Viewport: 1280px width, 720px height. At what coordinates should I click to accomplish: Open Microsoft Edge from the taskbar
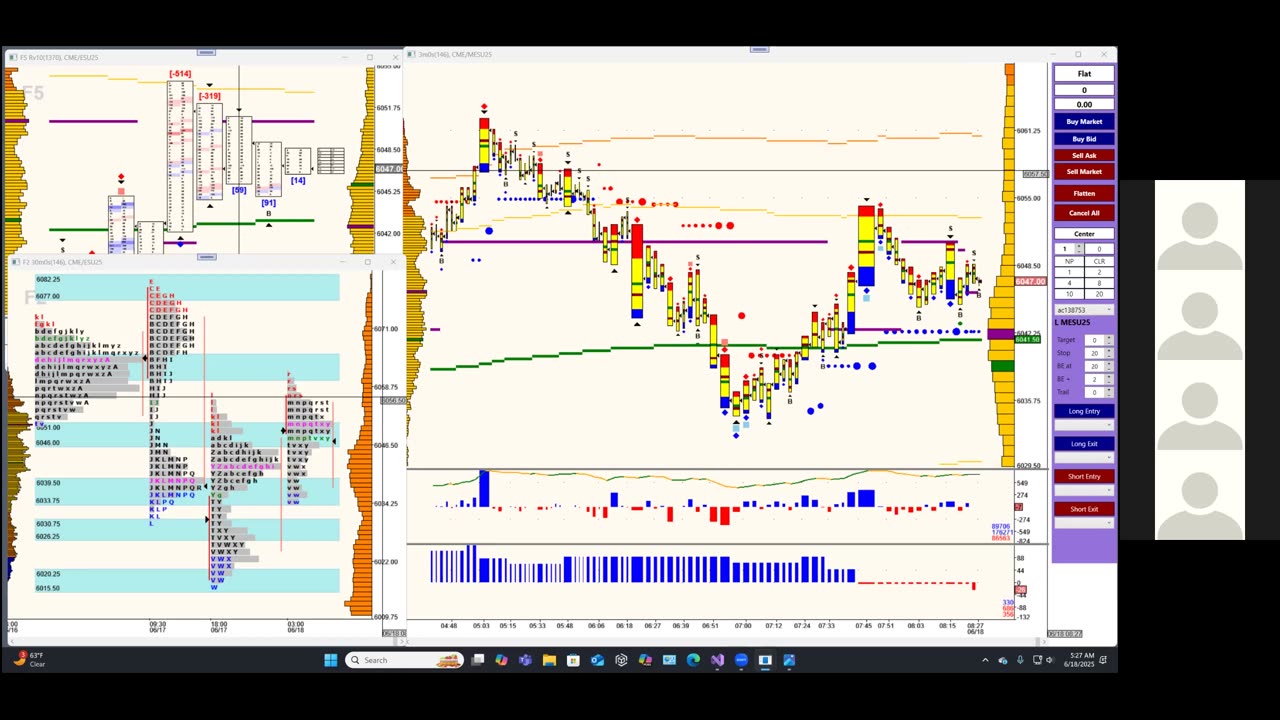coord(693,660)
